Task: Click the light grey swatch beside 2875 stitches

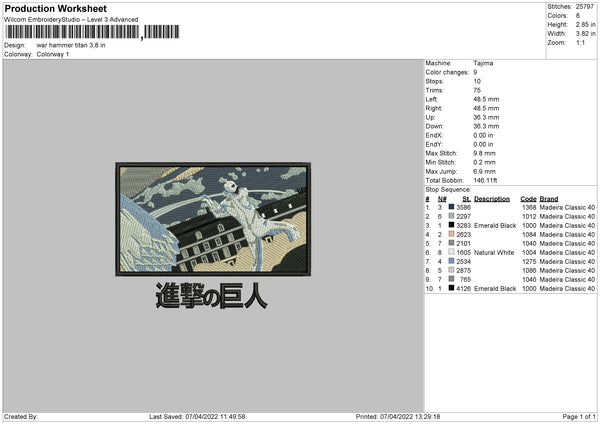Action: click(x=452, y=270)
